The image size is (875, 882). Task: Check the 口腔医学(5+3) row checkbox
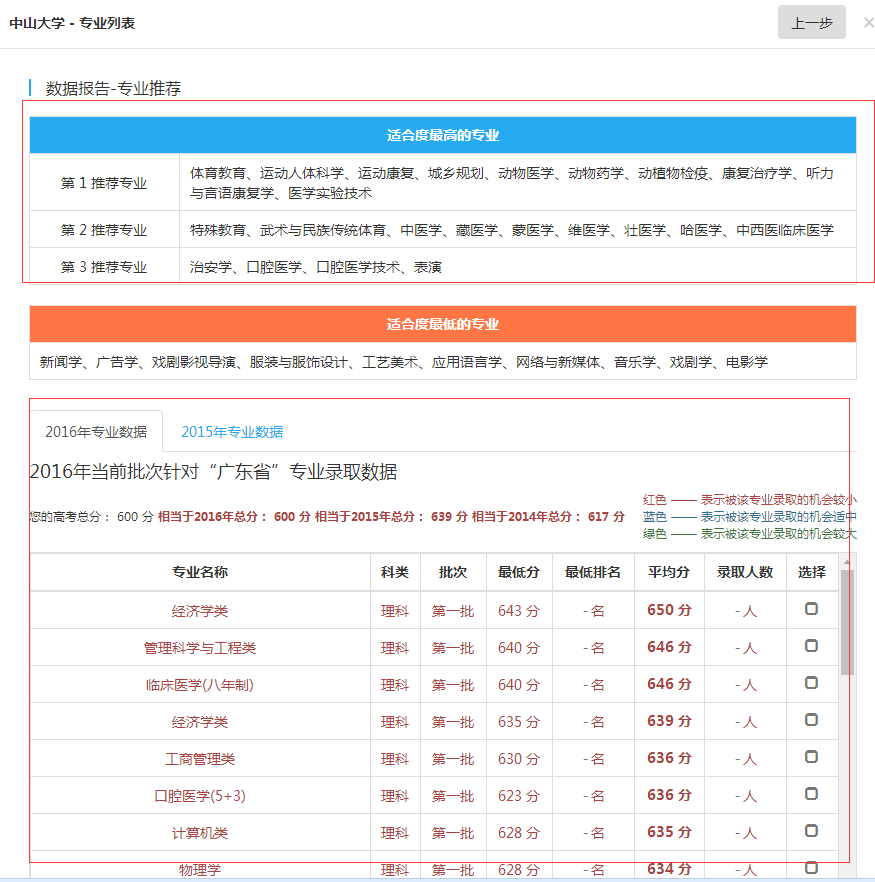[811, 794]
